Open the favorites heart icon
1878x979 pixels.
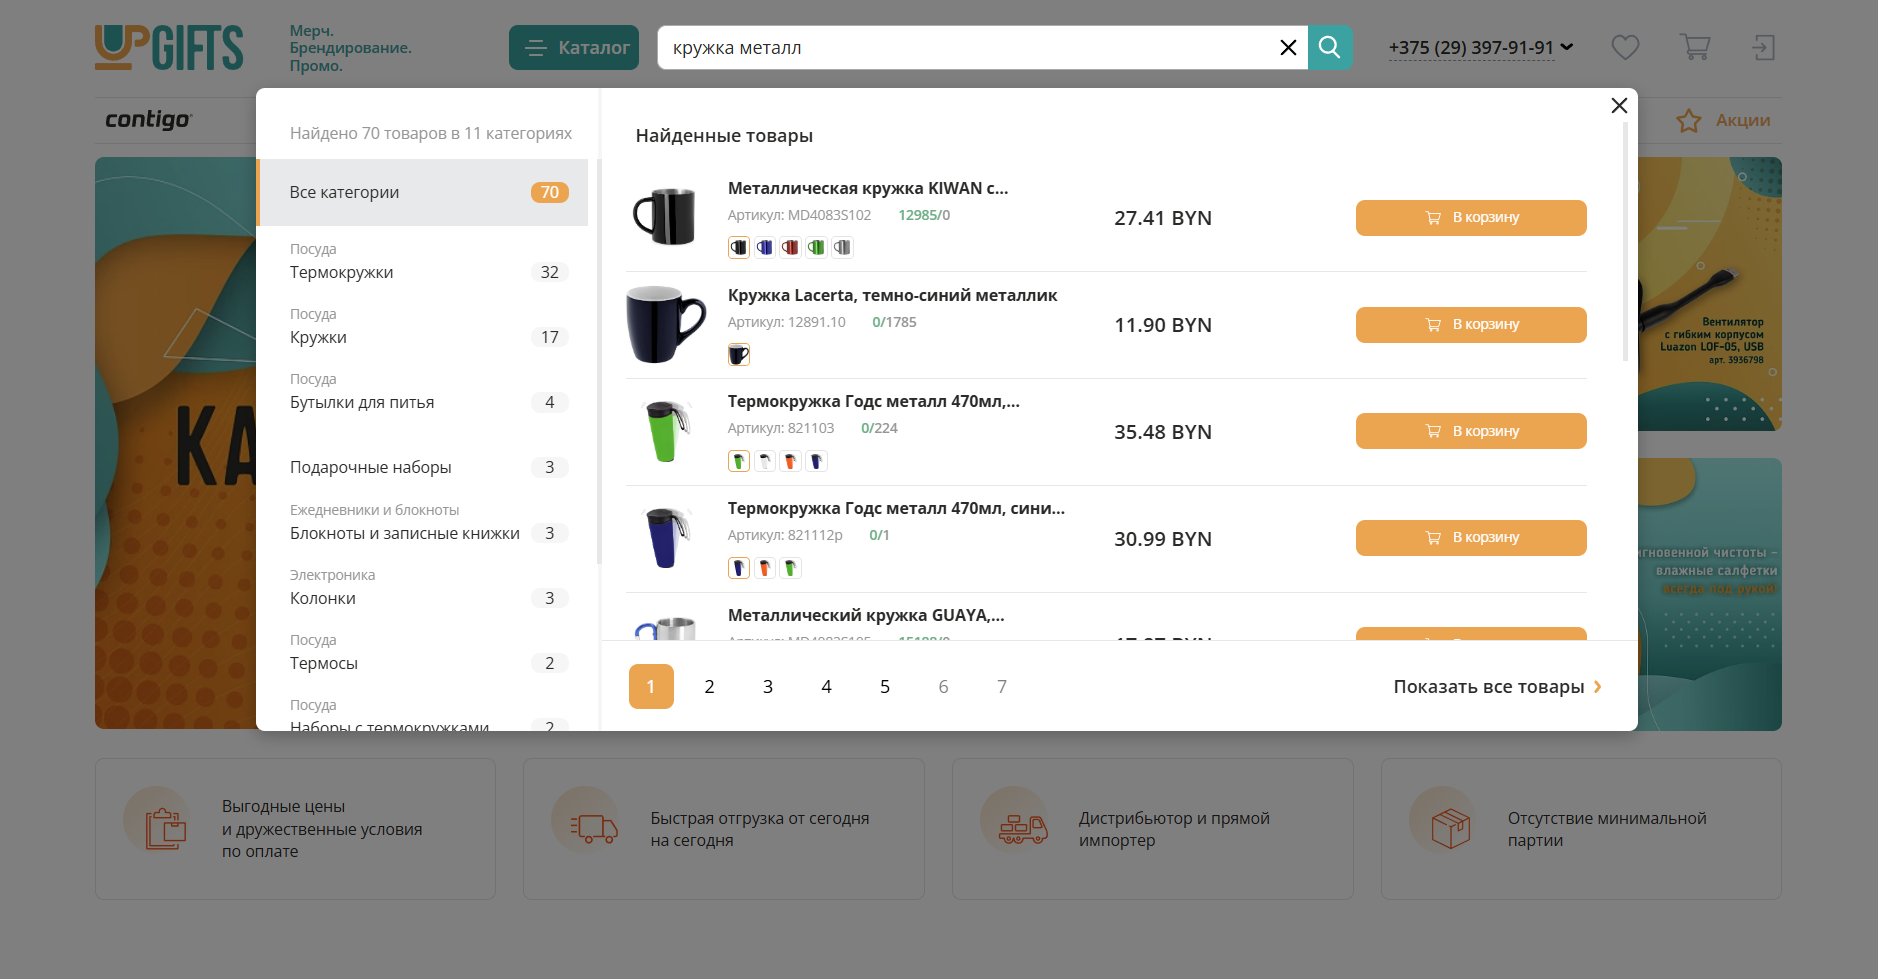1625,47
